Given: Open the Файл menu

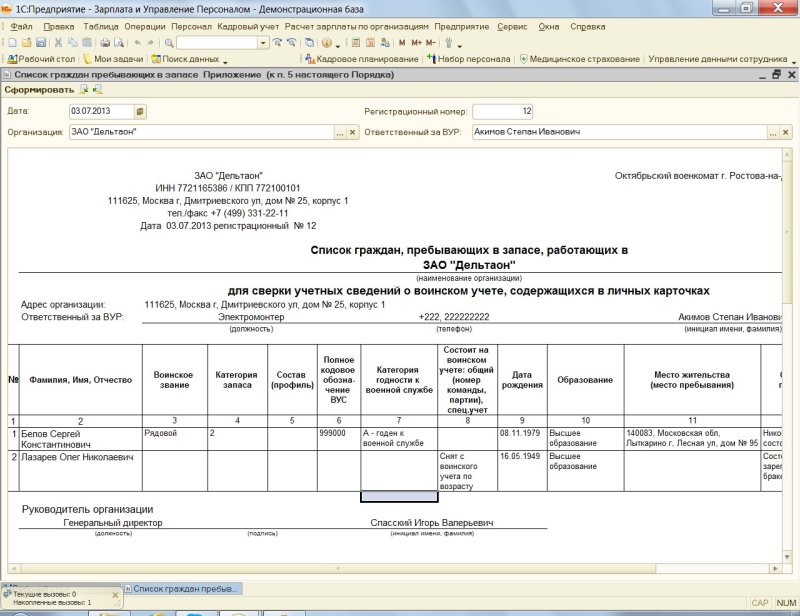Looking at the screenshot, I should click(21, 27).
